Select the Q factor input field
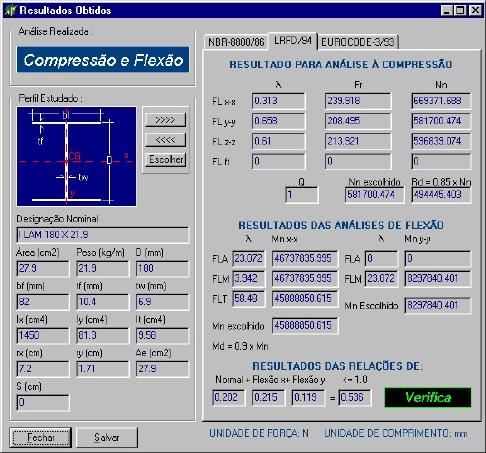The height and width of the screenshot is (453, 486). point(302,195)
